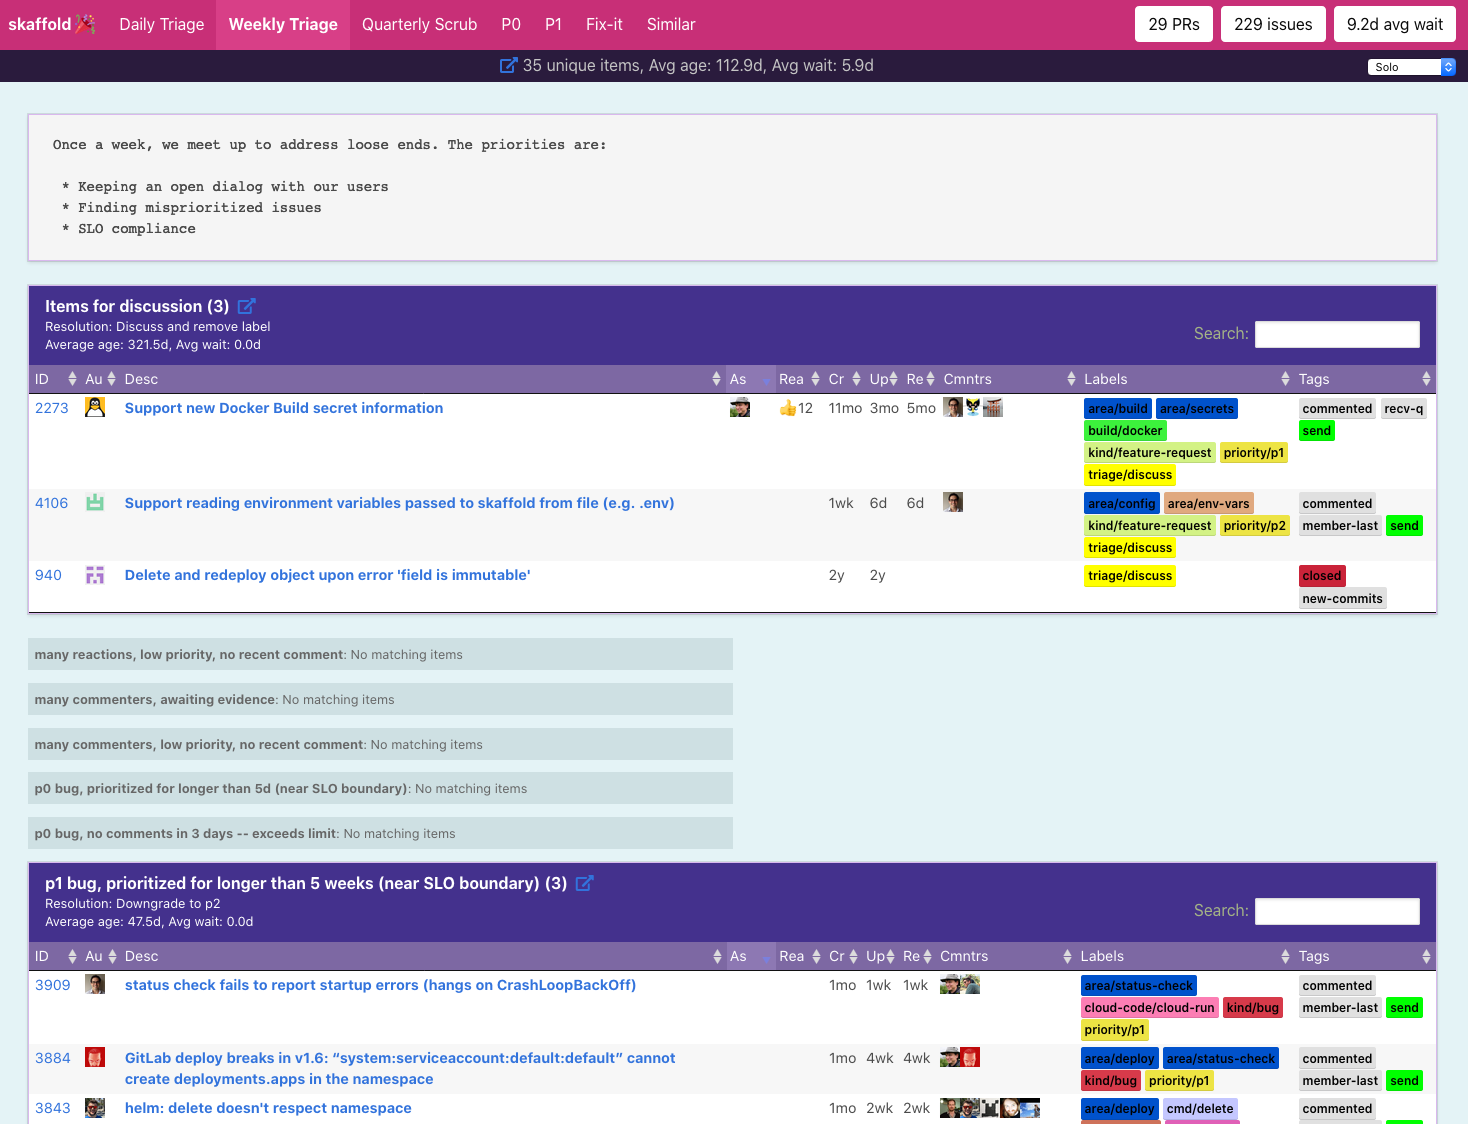
Task: Open external link icon beside Items for discussion
Action: tap(247, 306)
